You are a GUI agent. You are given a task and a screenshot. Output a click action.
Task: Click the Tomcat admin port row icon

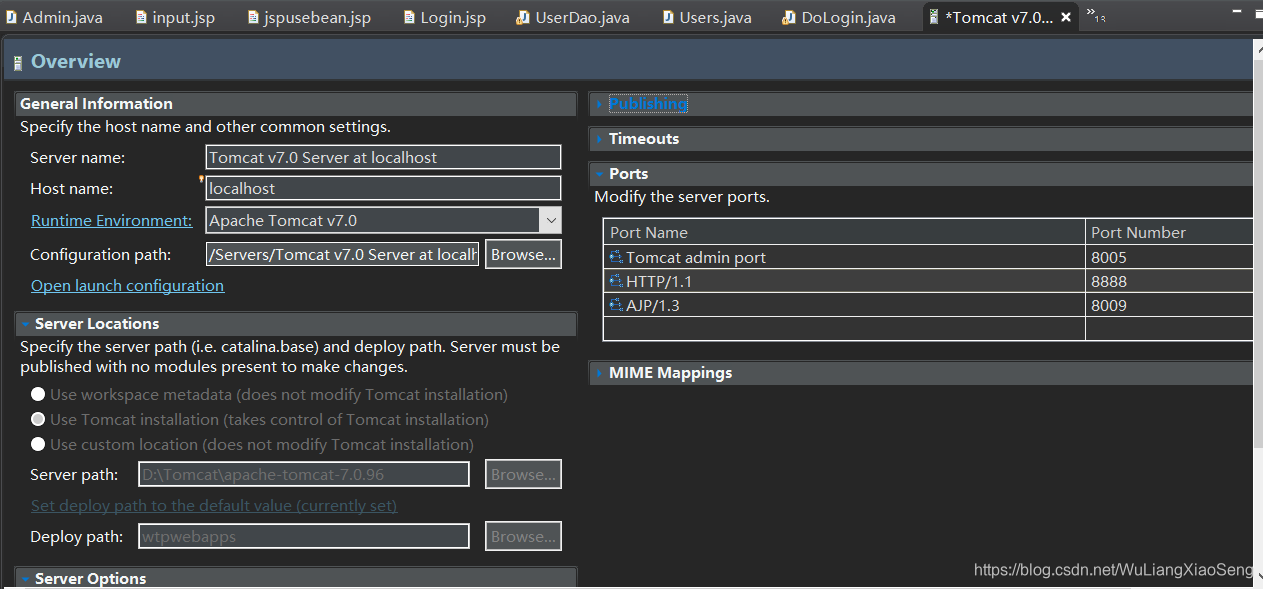coord(616,257)
